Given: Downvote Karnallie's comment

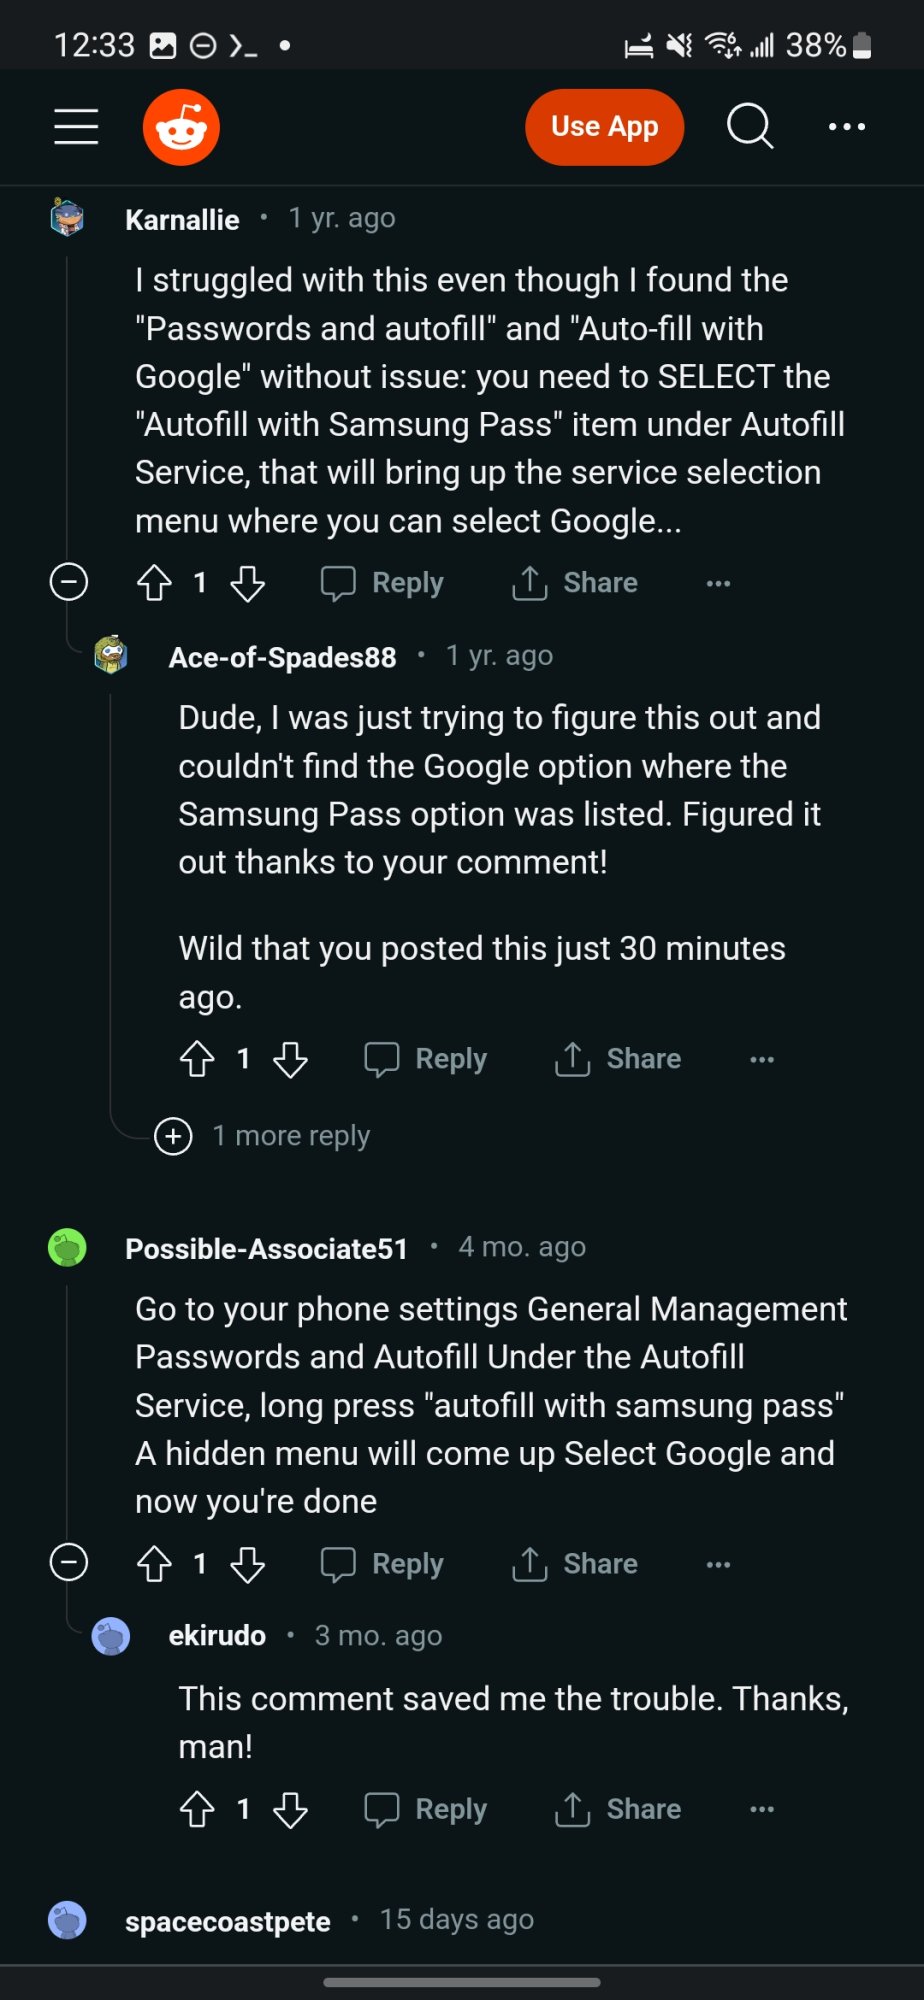Looking at the screenshot, I should tap(247, 583).
